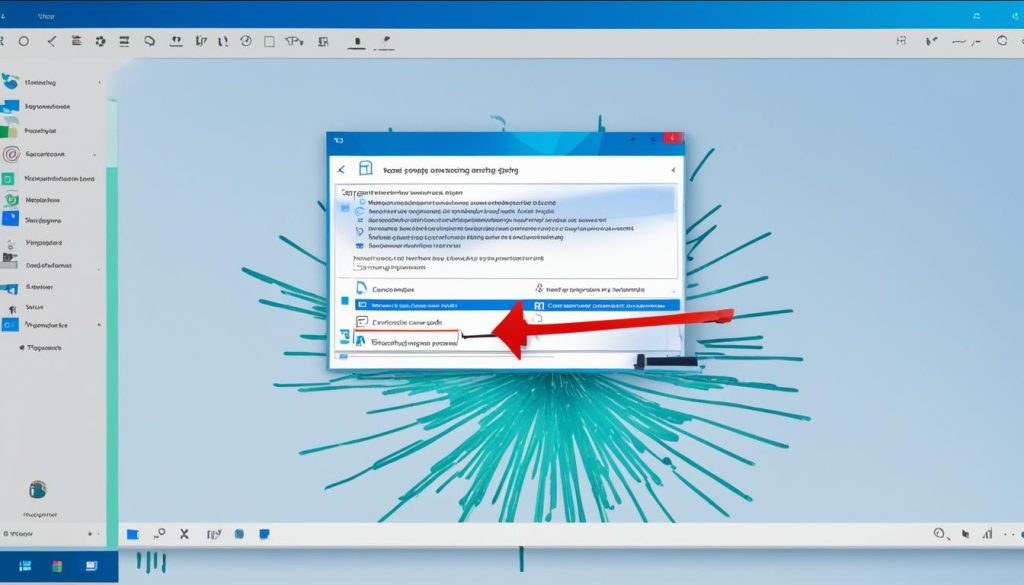Expand the chevron on the dialog's right edge

(x=674, y=168)
